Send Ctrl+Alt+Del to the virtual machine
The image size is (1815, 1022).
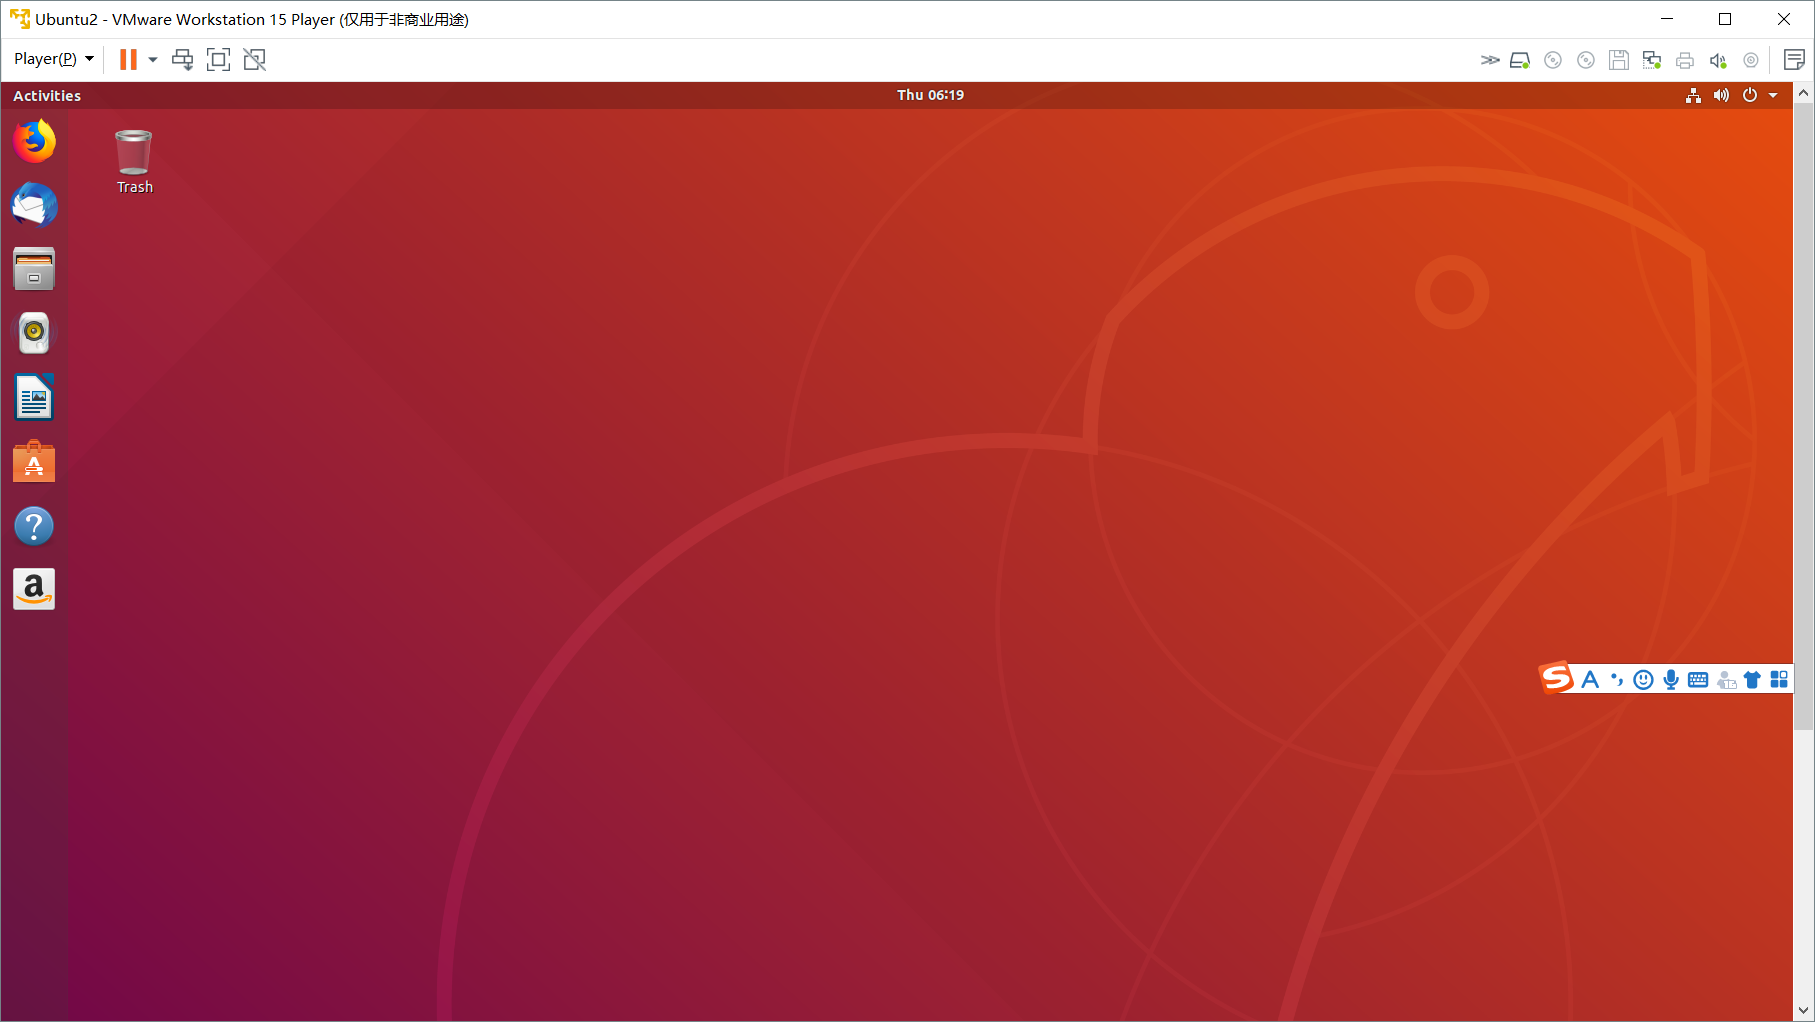click(x=182, y=59)
